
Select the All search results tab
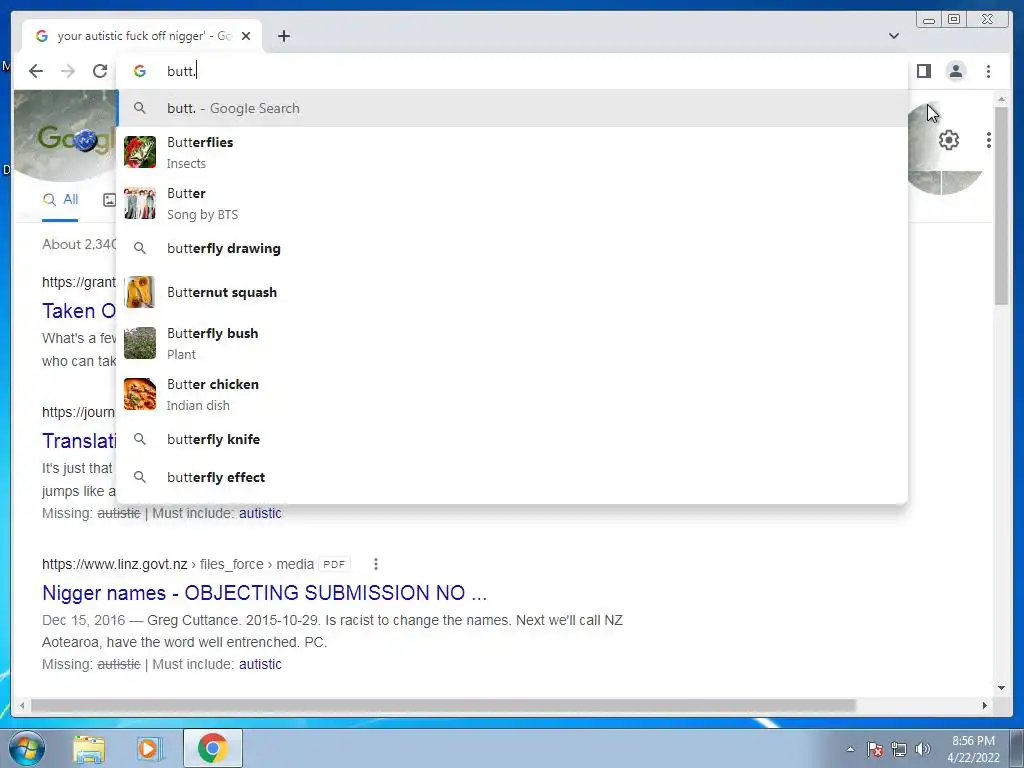point(60,200)
